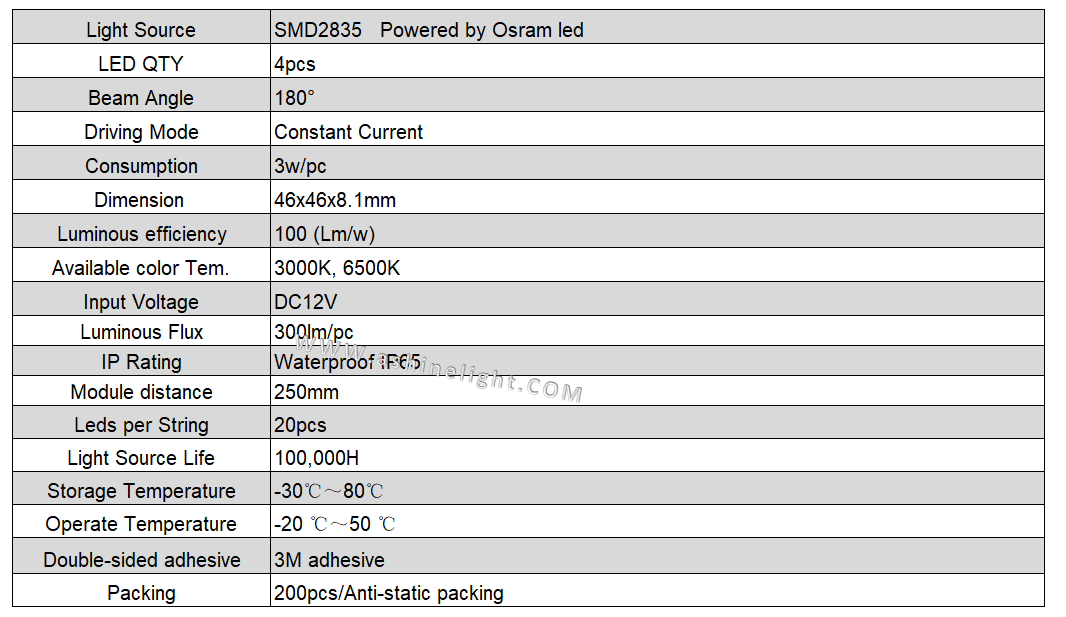Click the 100,000H light source life value
The image size is (1066, 617).
tap(316, 458)
